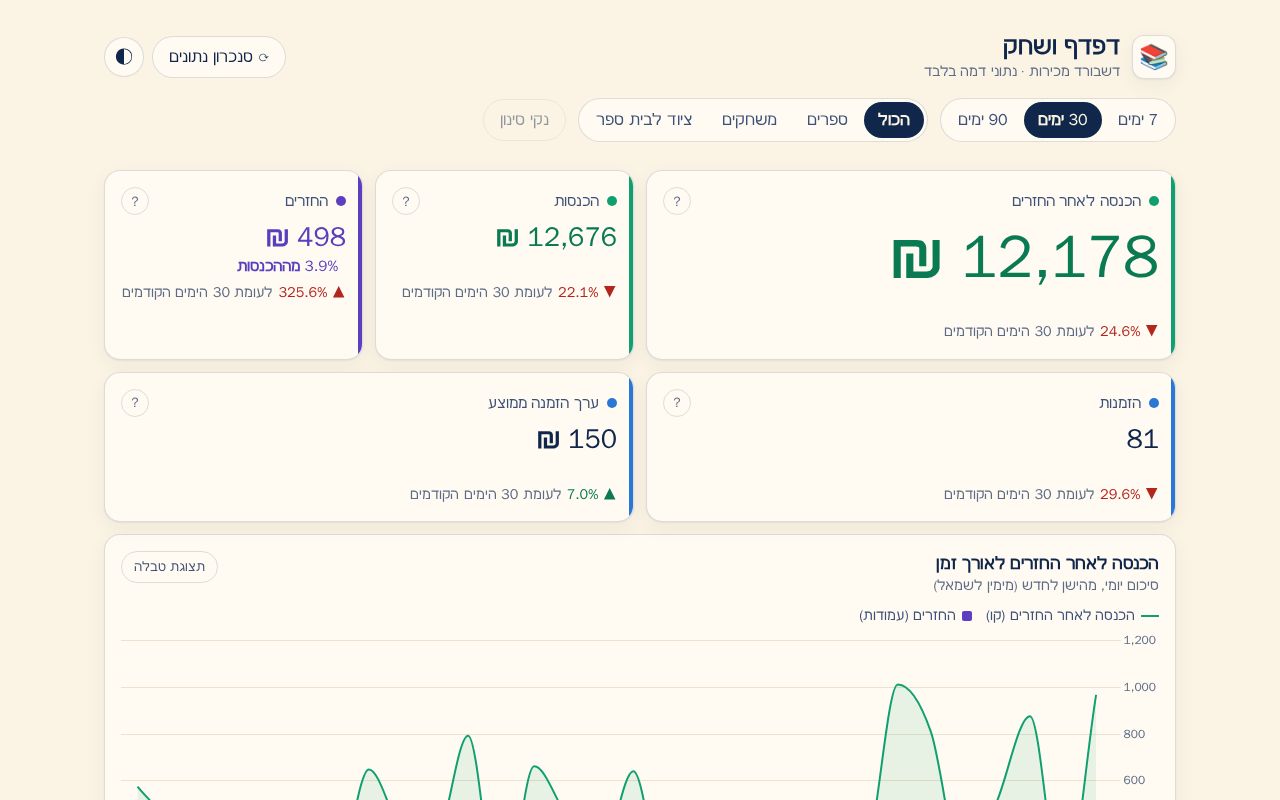Screen dimensions: 1280x800
Task: Select the 90 ימים range
Action: click(983, 120)
